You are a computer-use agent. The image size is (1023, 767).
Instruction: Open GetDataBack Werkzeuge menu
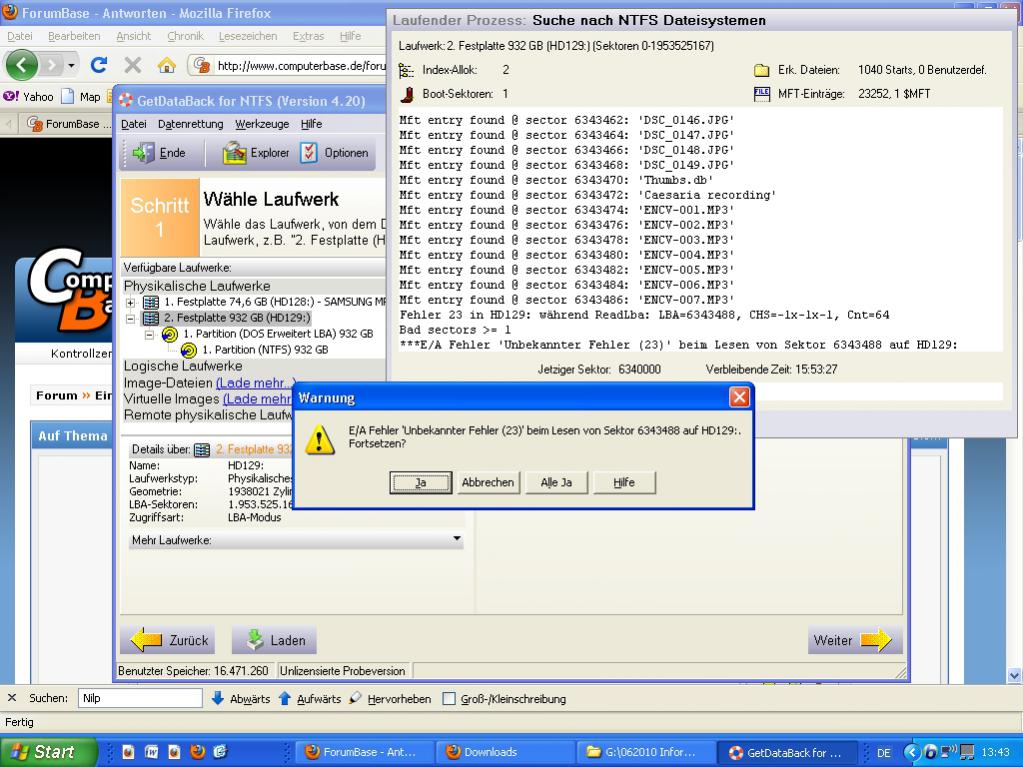262,124
